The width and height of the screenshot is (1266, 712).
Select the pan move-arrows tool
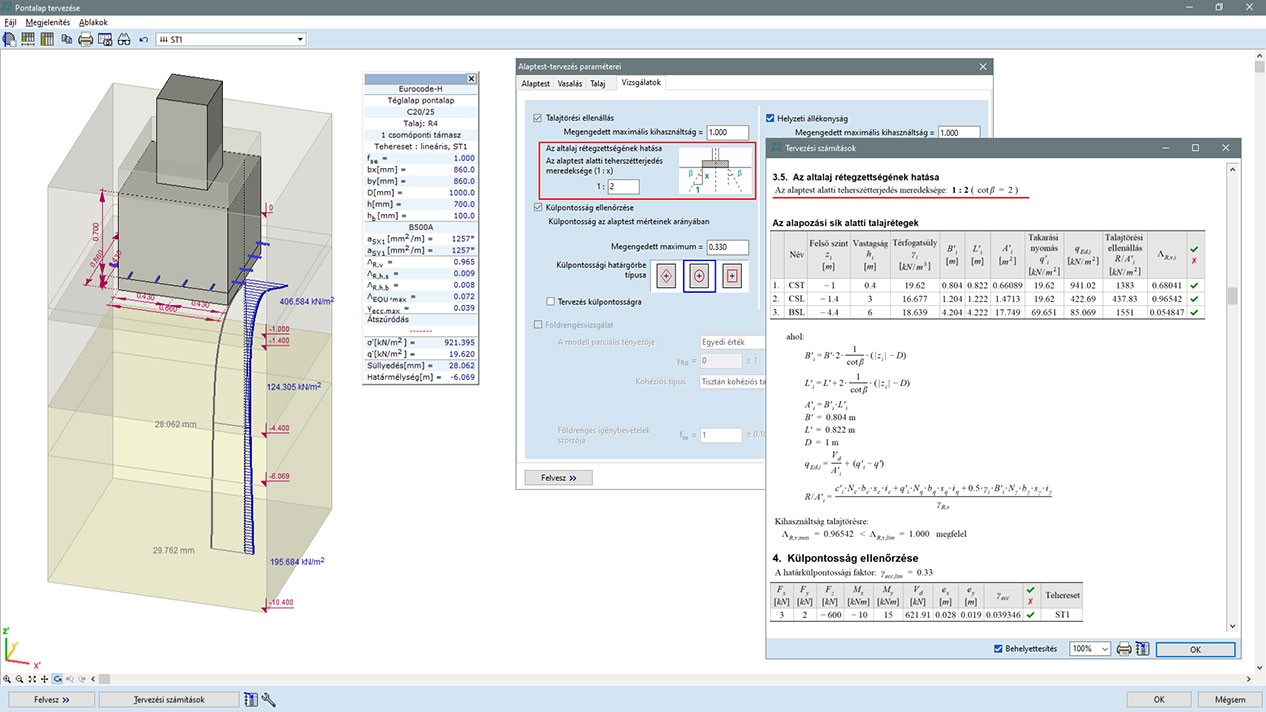[43, 679]
